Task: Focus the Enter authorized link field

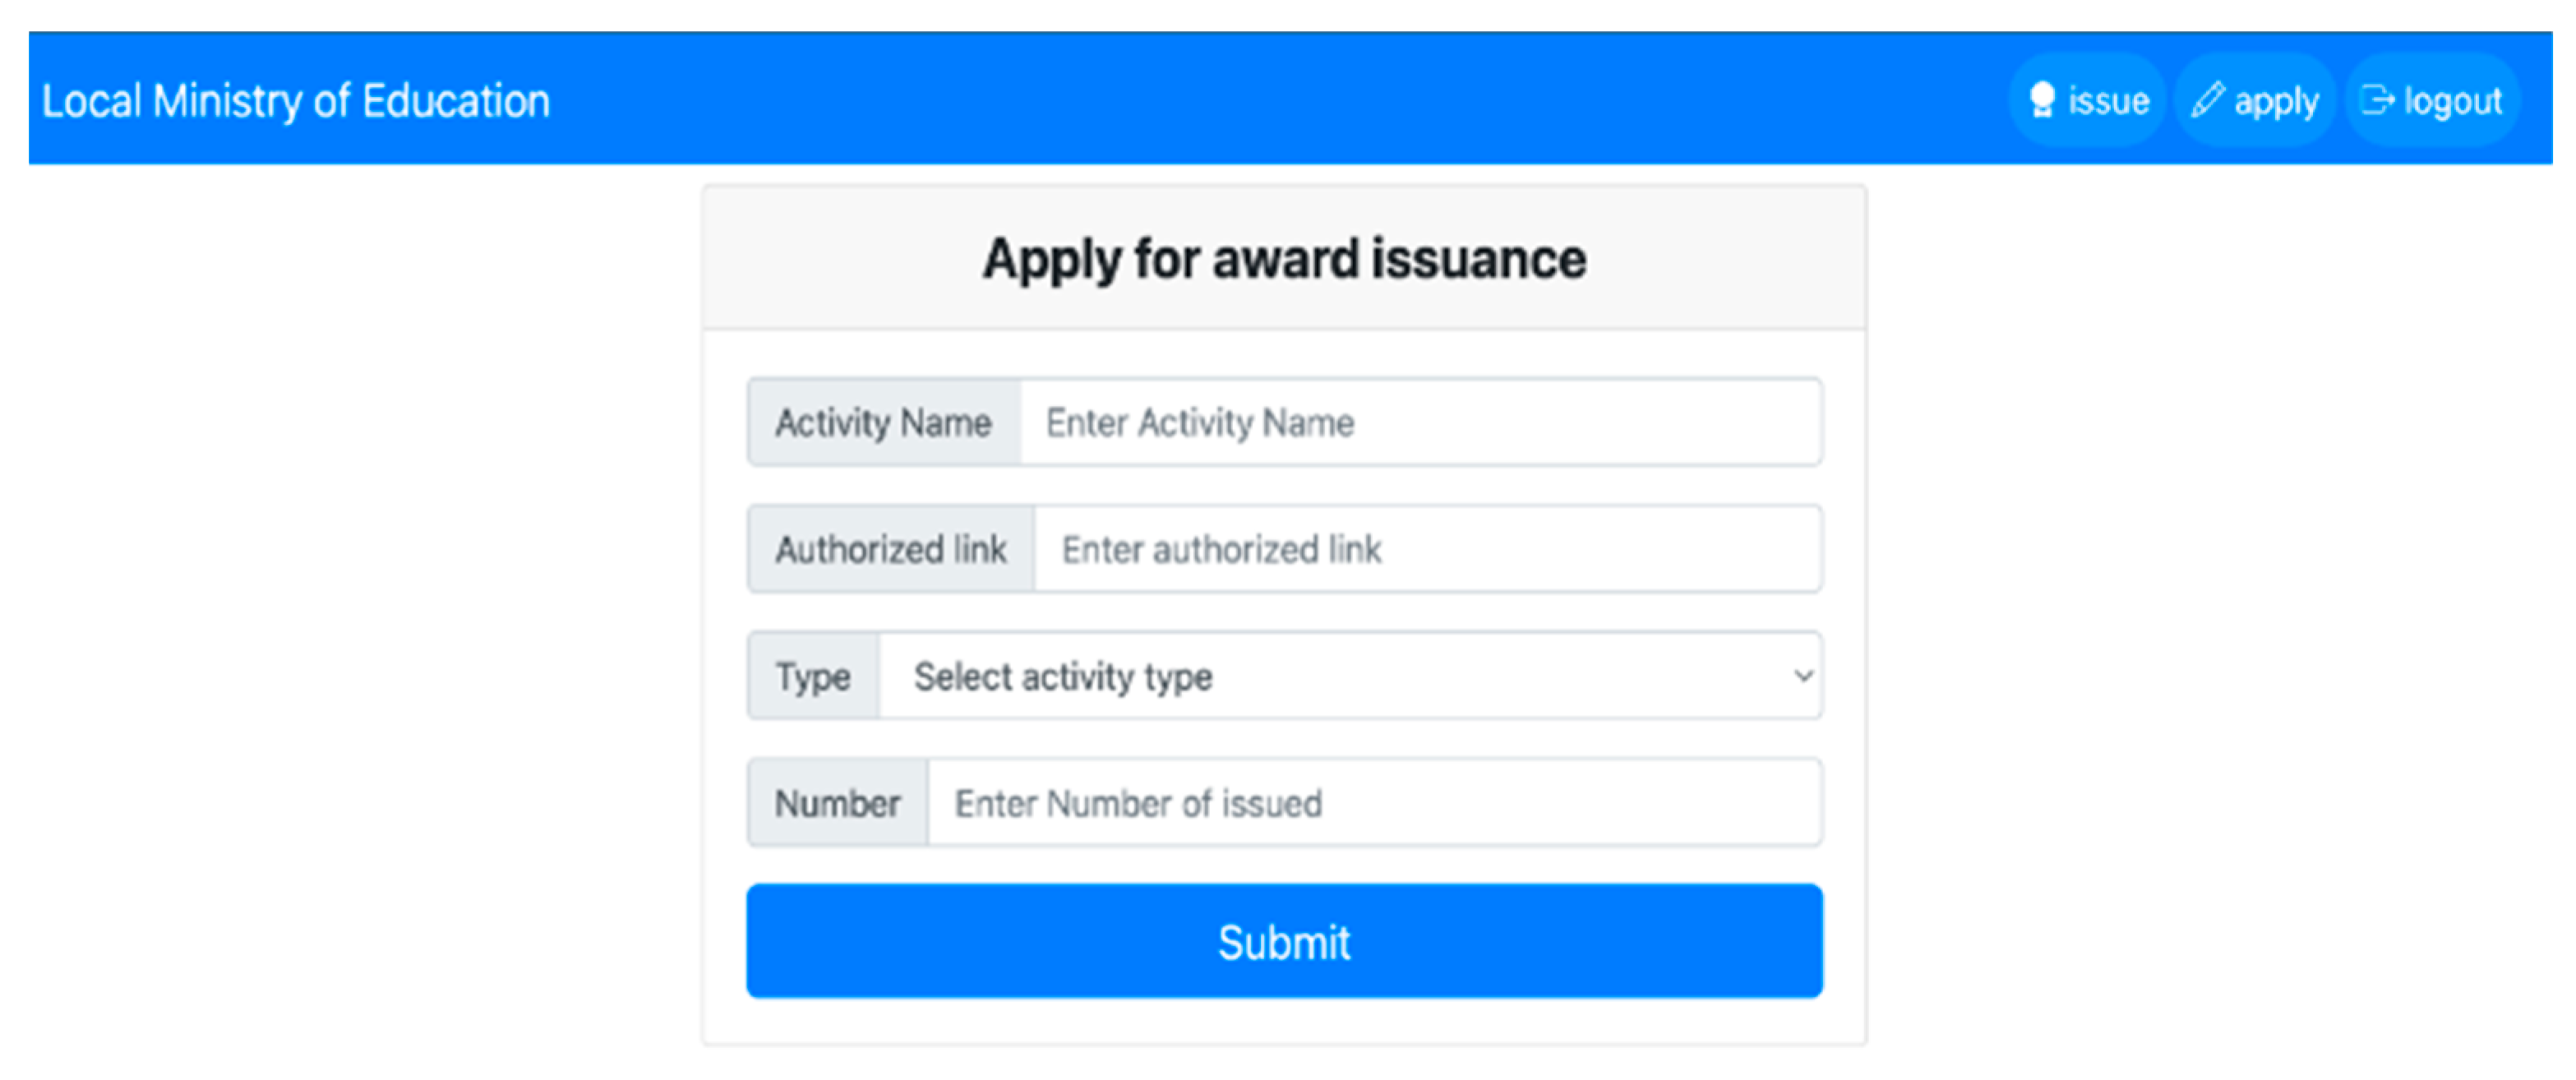Action: tap(1427, 549)
